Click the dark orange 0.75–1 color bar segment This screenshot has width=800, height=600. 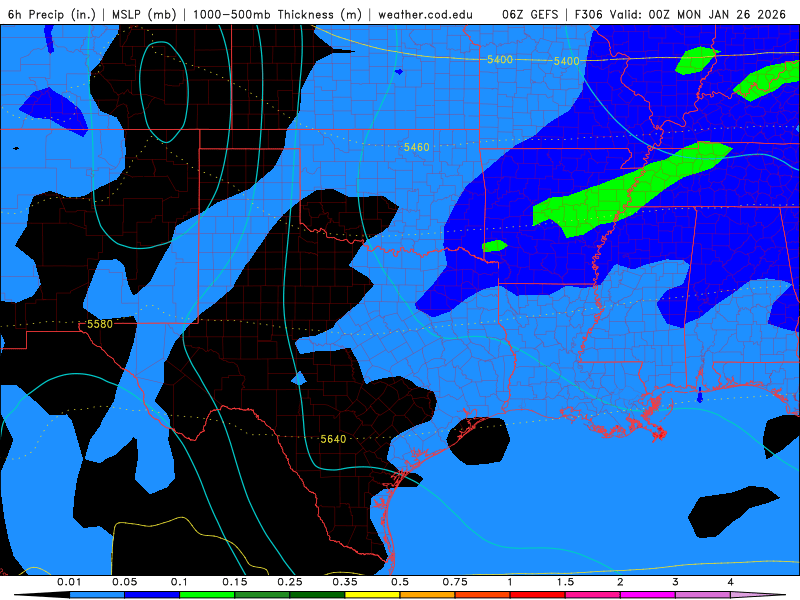tap(483, 595)
